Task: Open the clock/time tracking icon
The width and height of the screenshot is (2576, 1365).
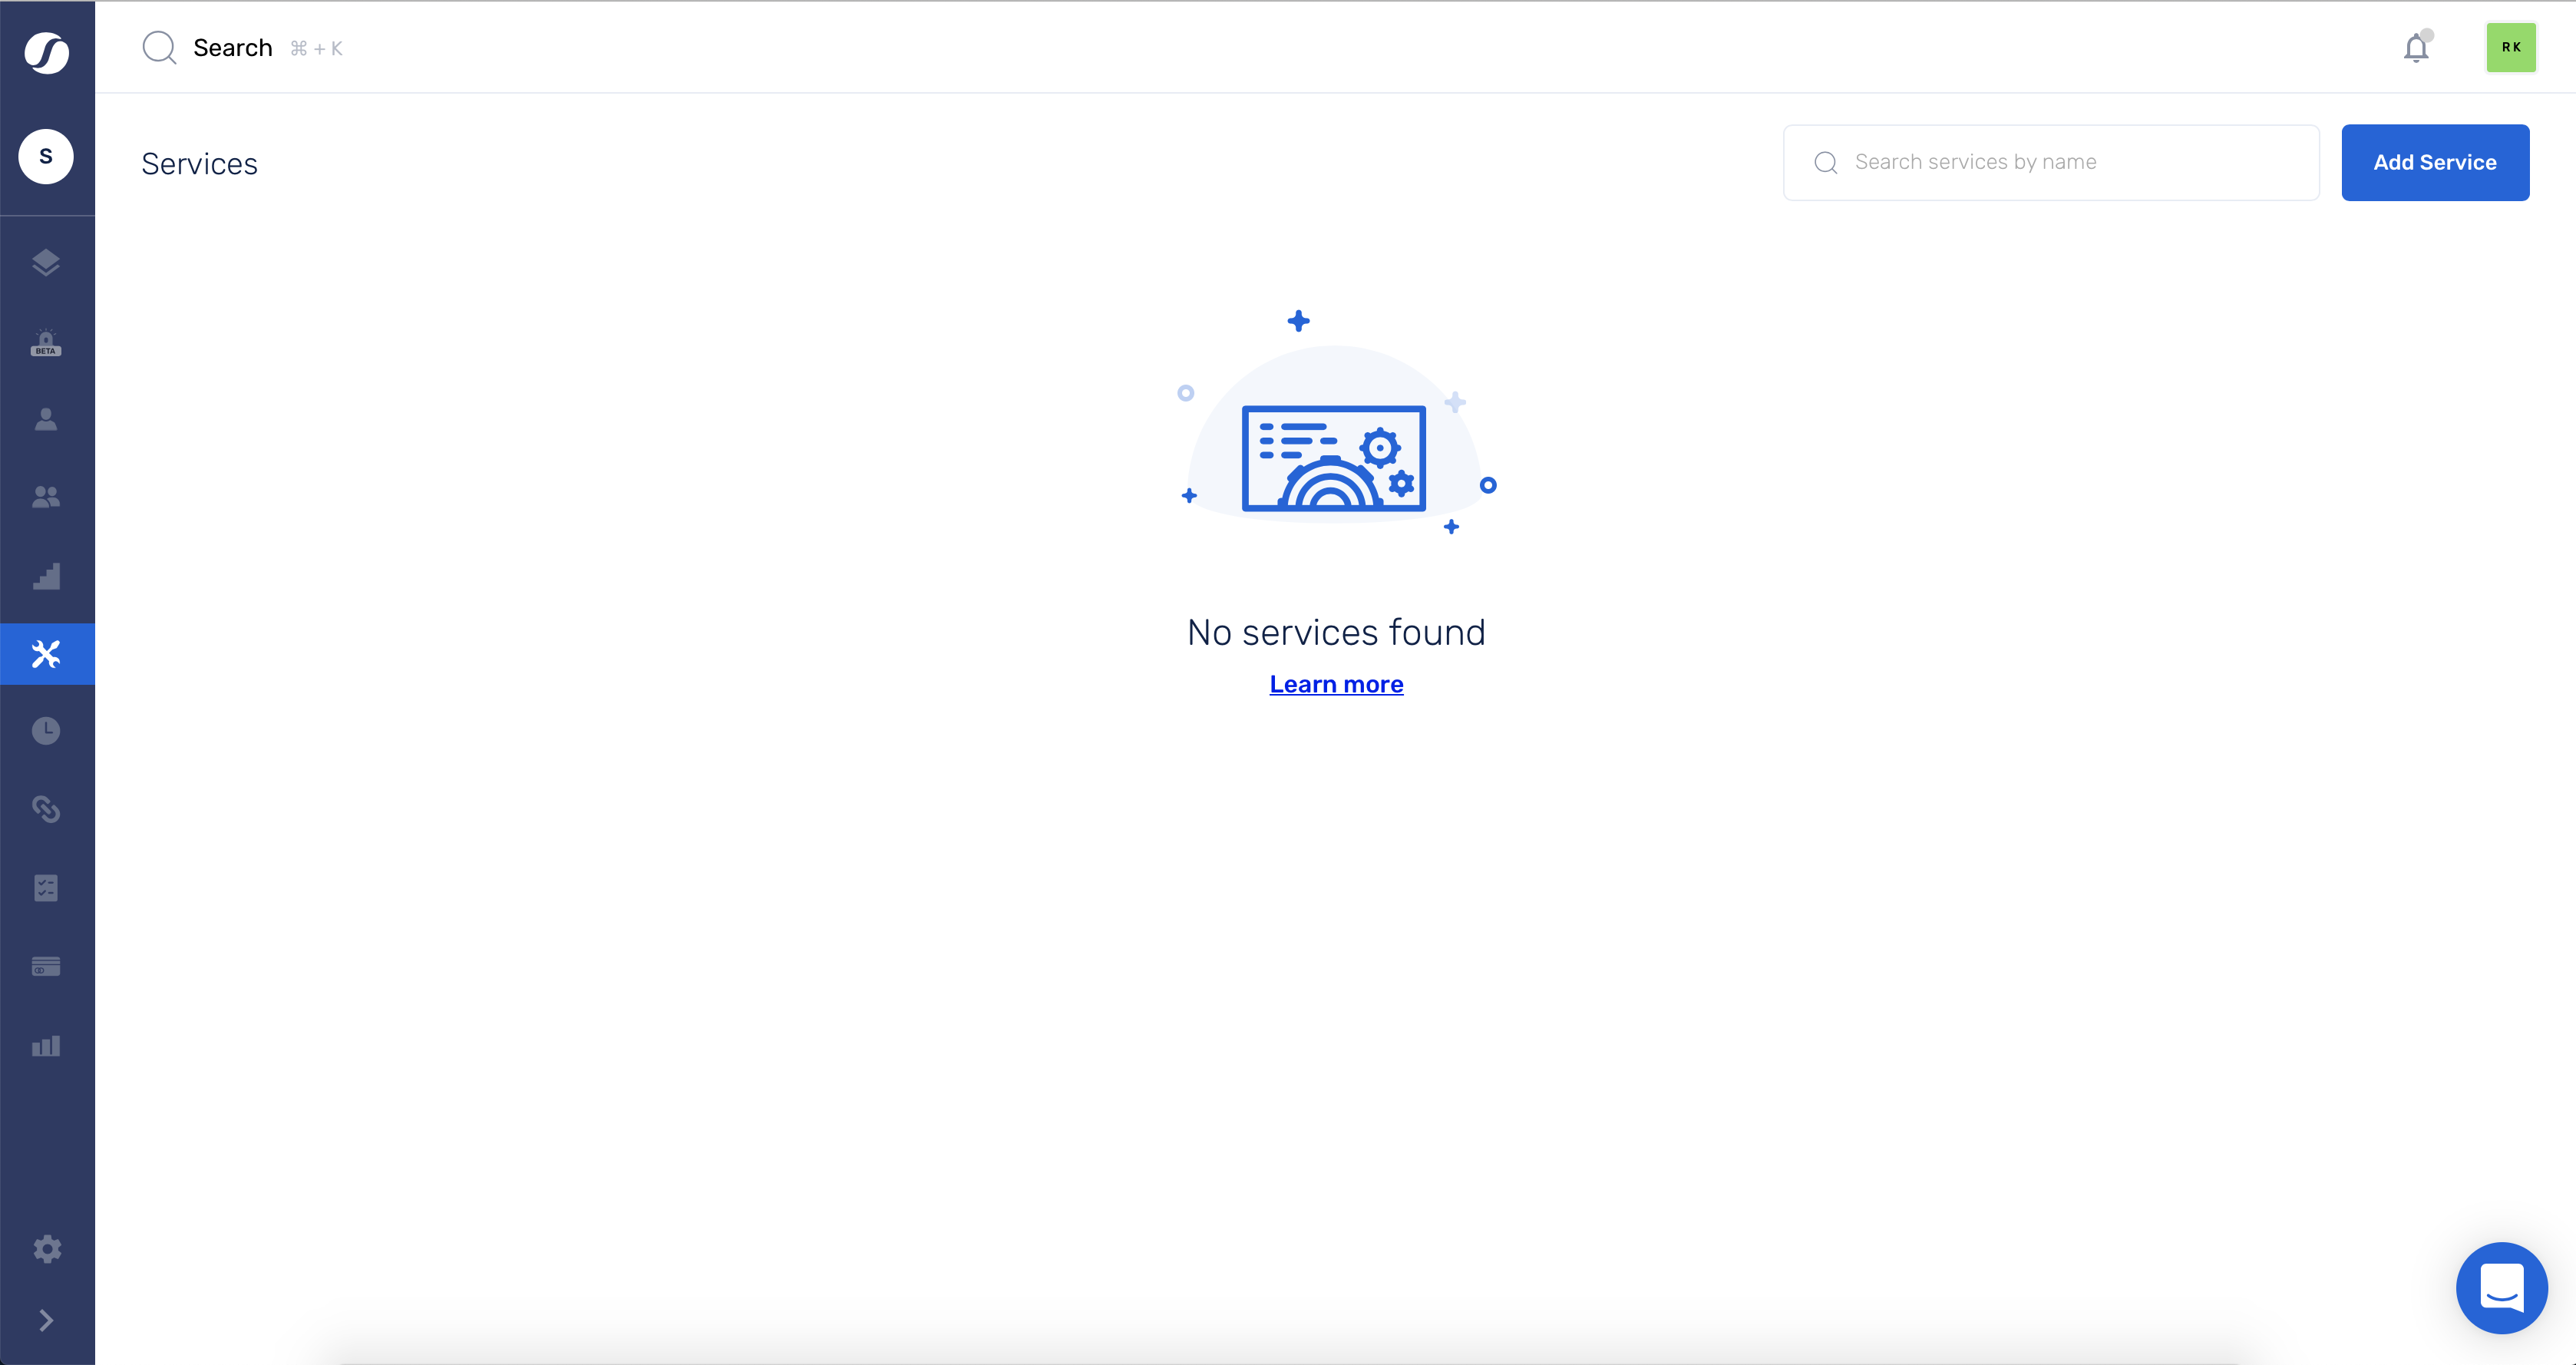Action: 46,731
